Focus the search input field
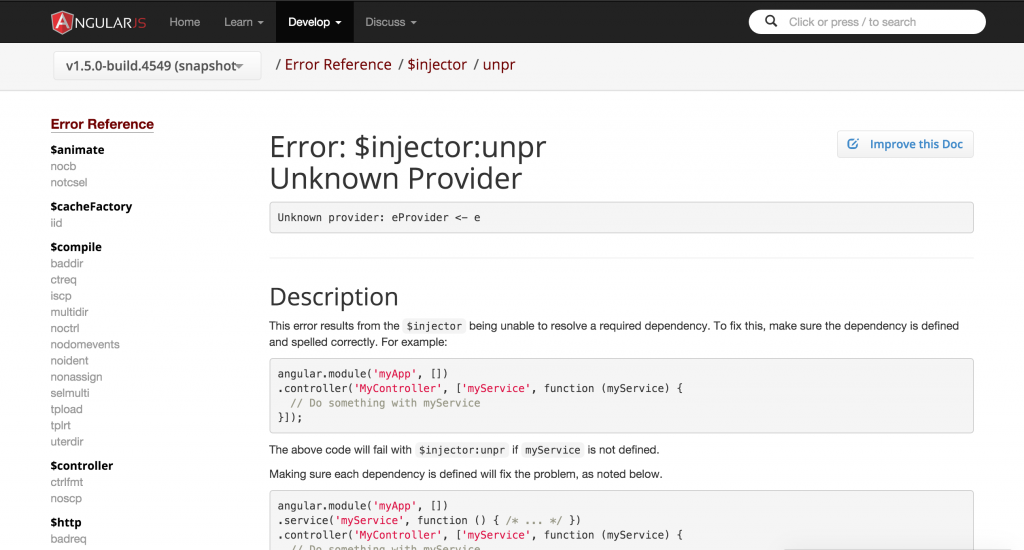This screenshot has height=550, width=1024. (x=867, y=22)
